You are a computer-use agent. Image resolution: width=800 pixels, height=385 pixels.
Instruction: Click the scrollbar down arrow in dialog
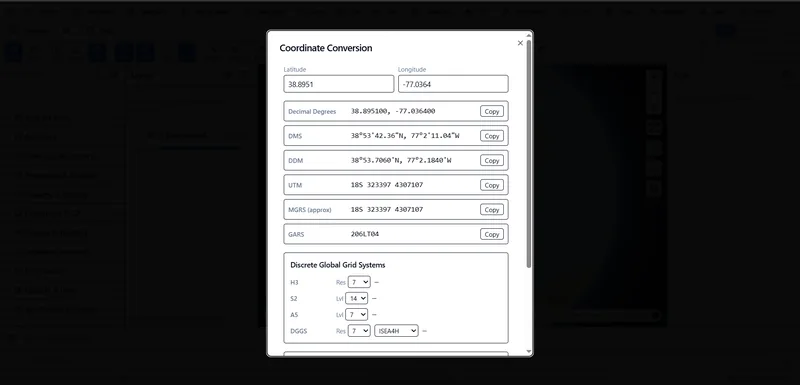click(529, 352)
